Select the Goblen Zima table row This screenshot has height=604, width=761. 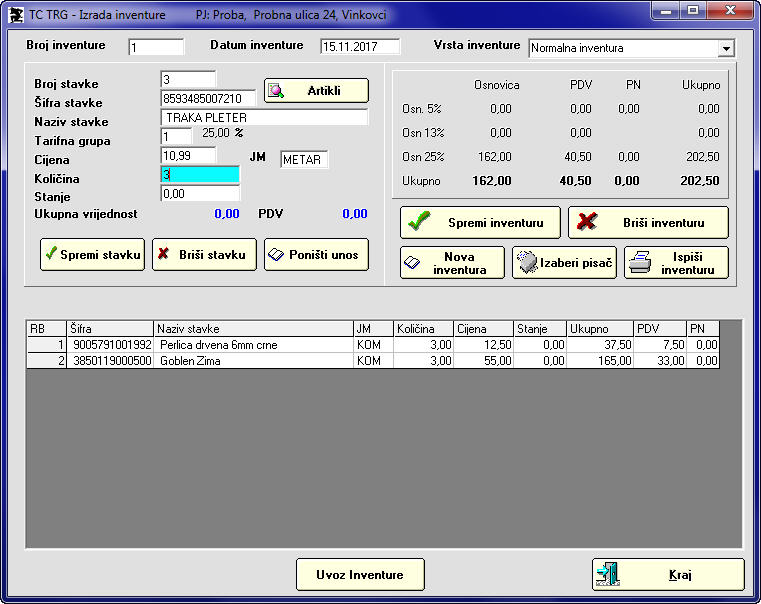254,361
